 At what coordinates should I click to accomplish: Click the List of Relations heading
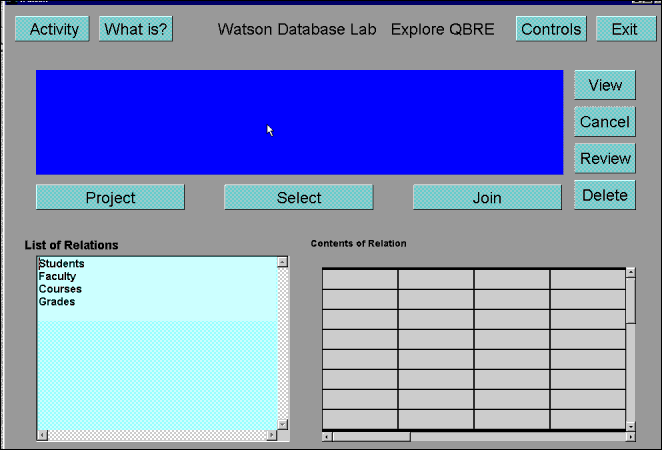71,245
